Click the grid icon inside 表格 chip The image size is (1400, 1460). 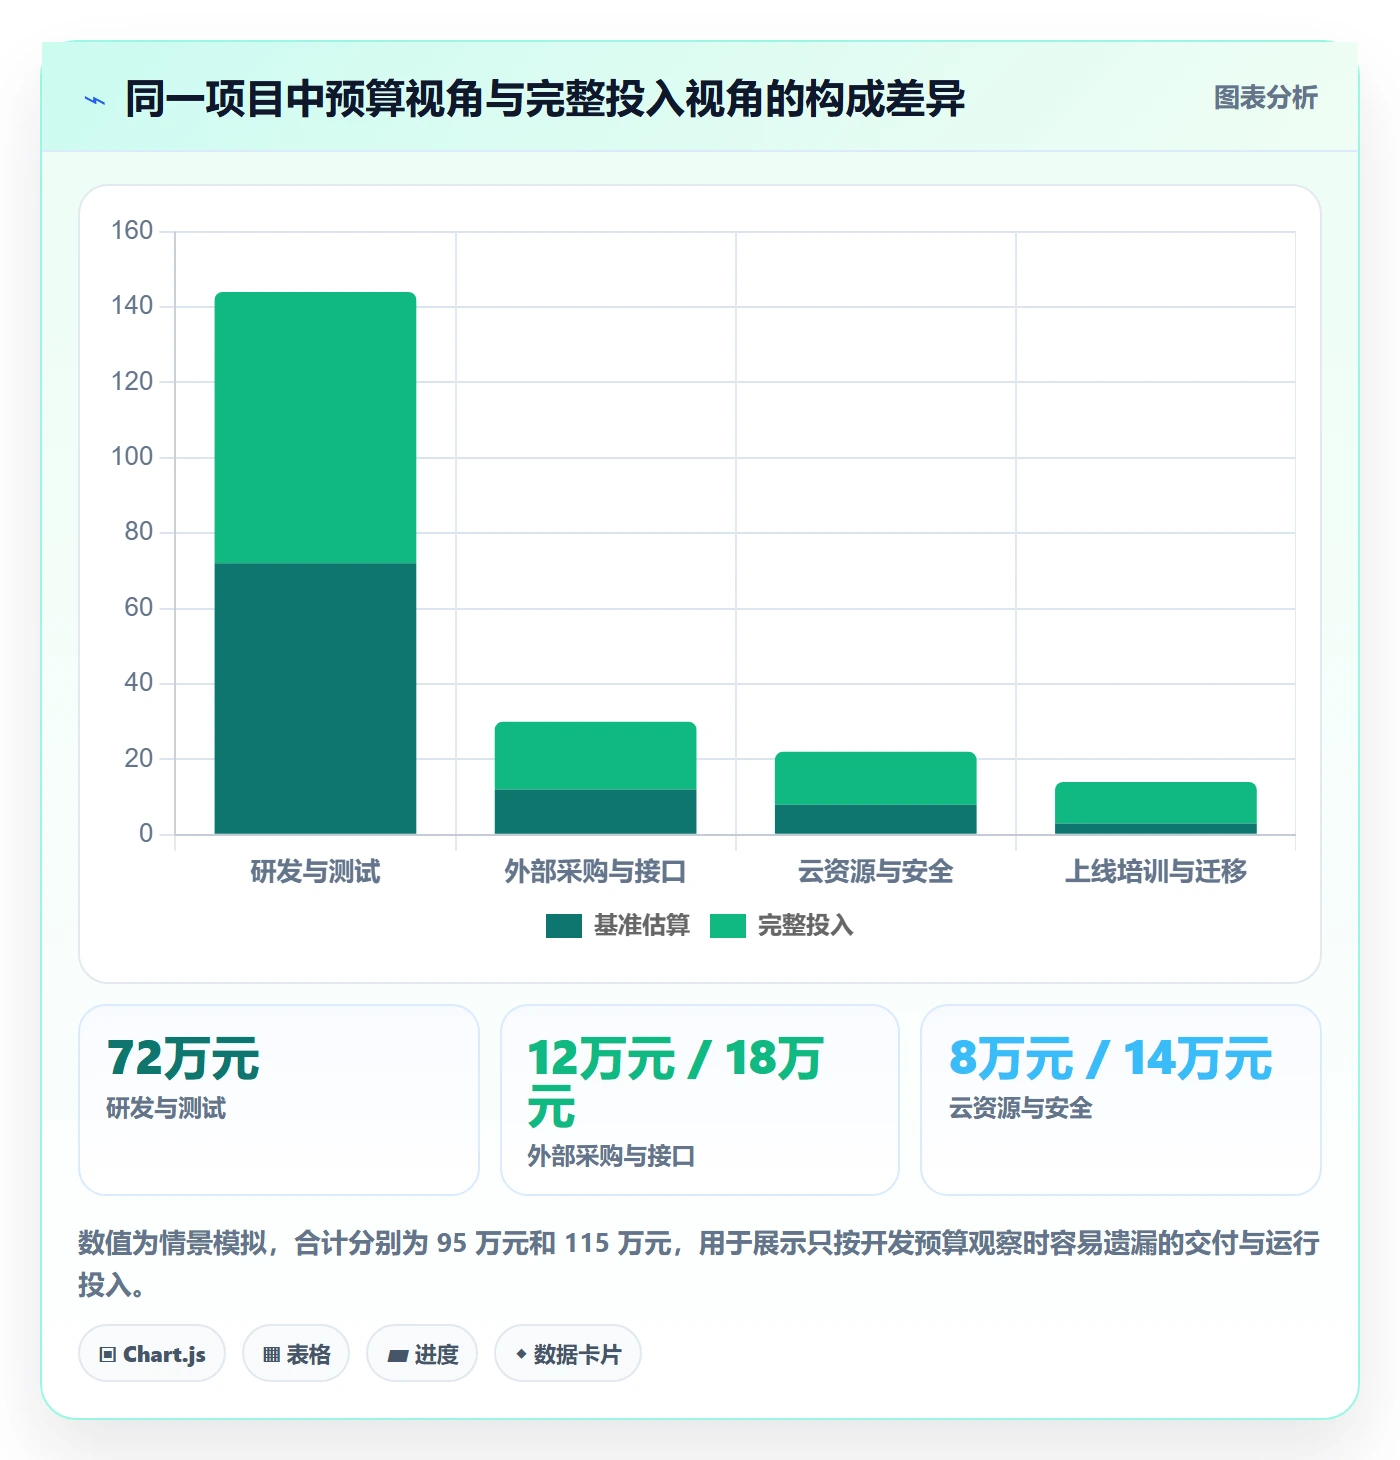click(x=271, y=1355)
